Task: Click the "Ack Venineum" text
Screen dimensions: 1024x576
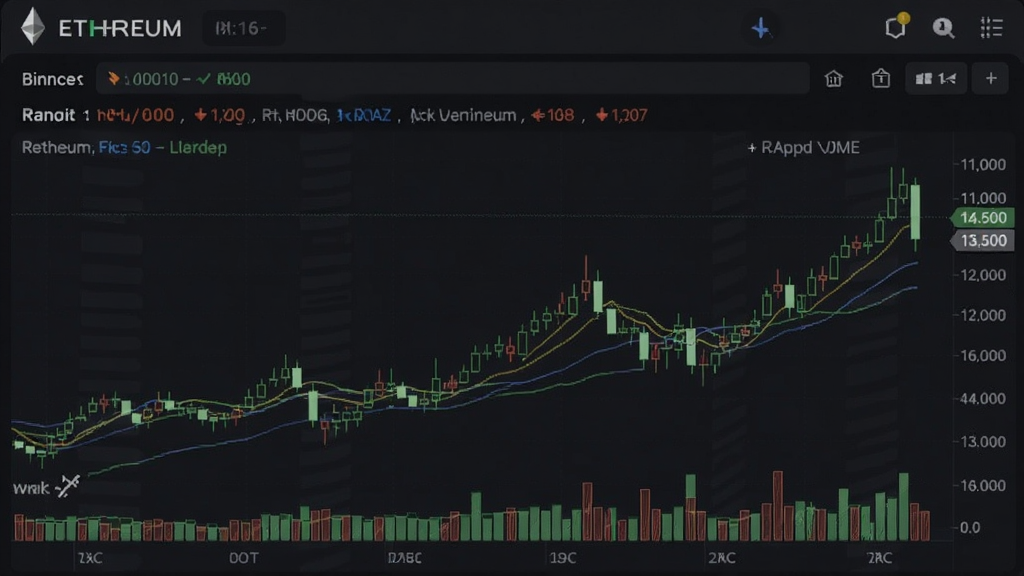Action: coord(463,116)
